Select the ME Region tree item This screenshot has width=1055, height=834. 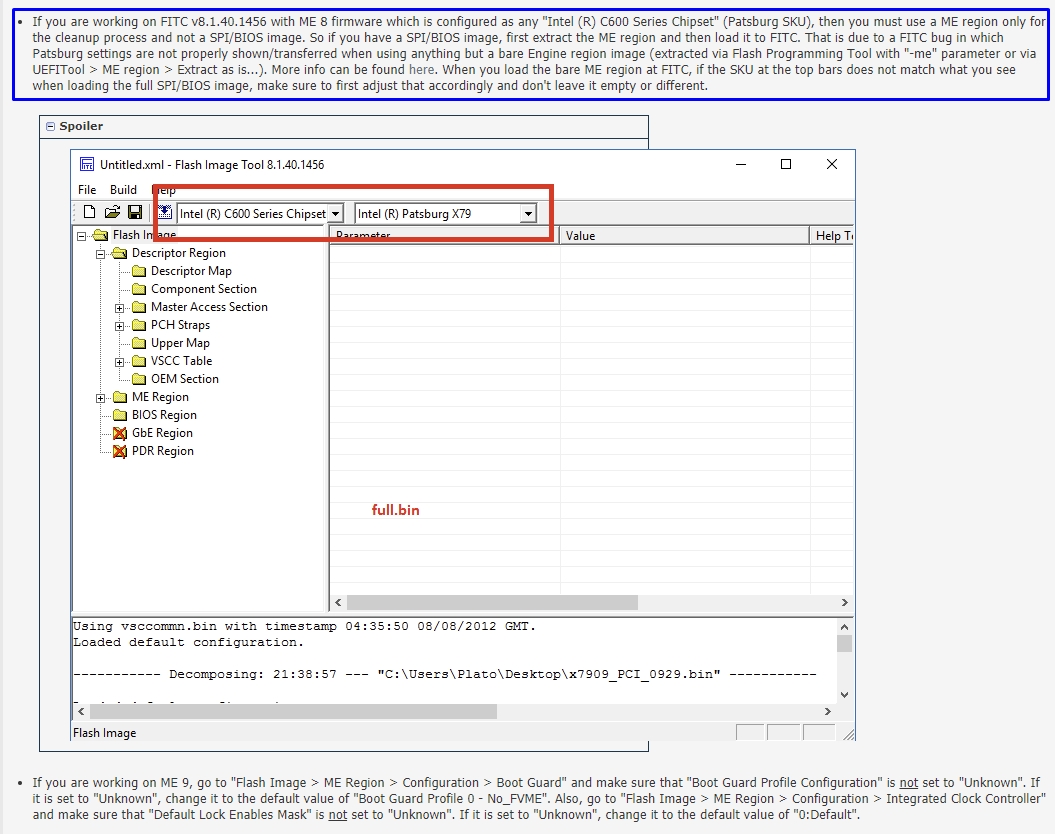[x=160, y=397]
